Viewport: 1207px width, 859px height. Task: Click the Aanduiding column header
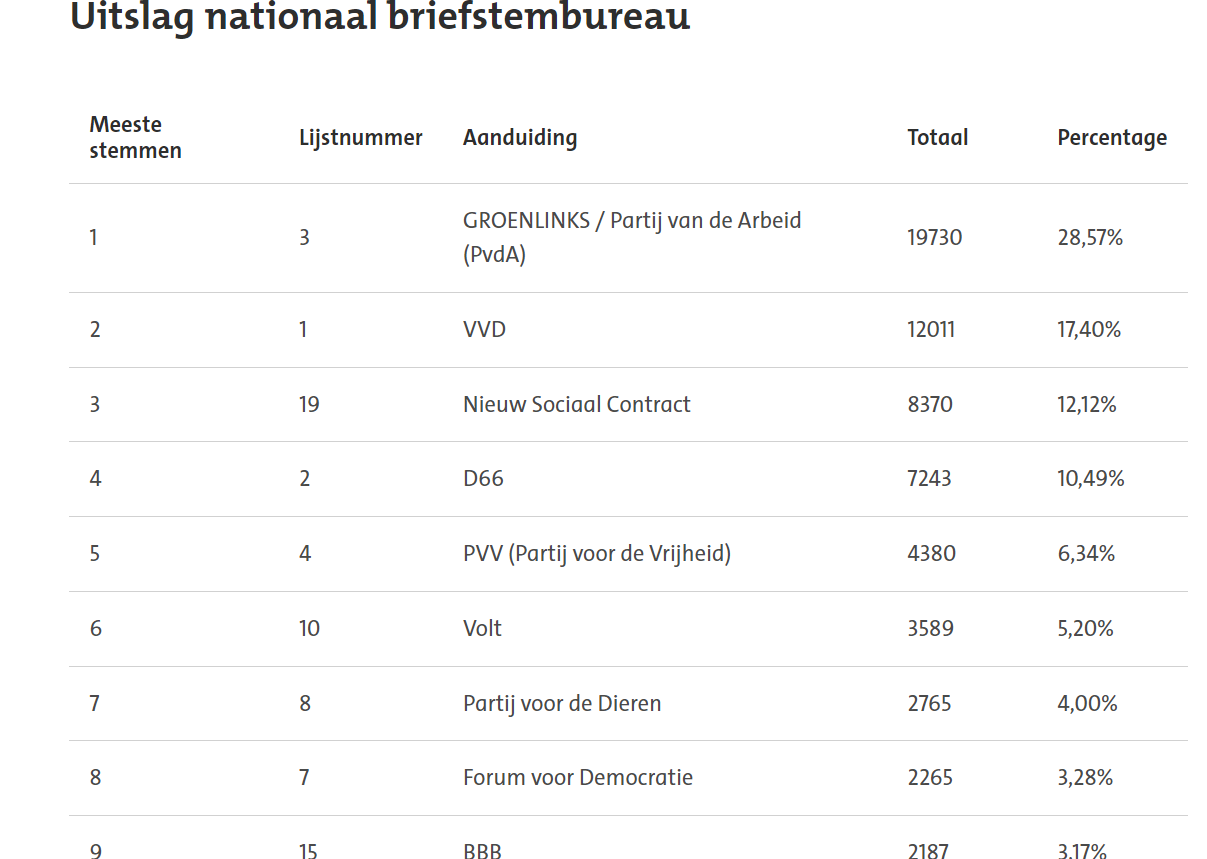[520, 138]
